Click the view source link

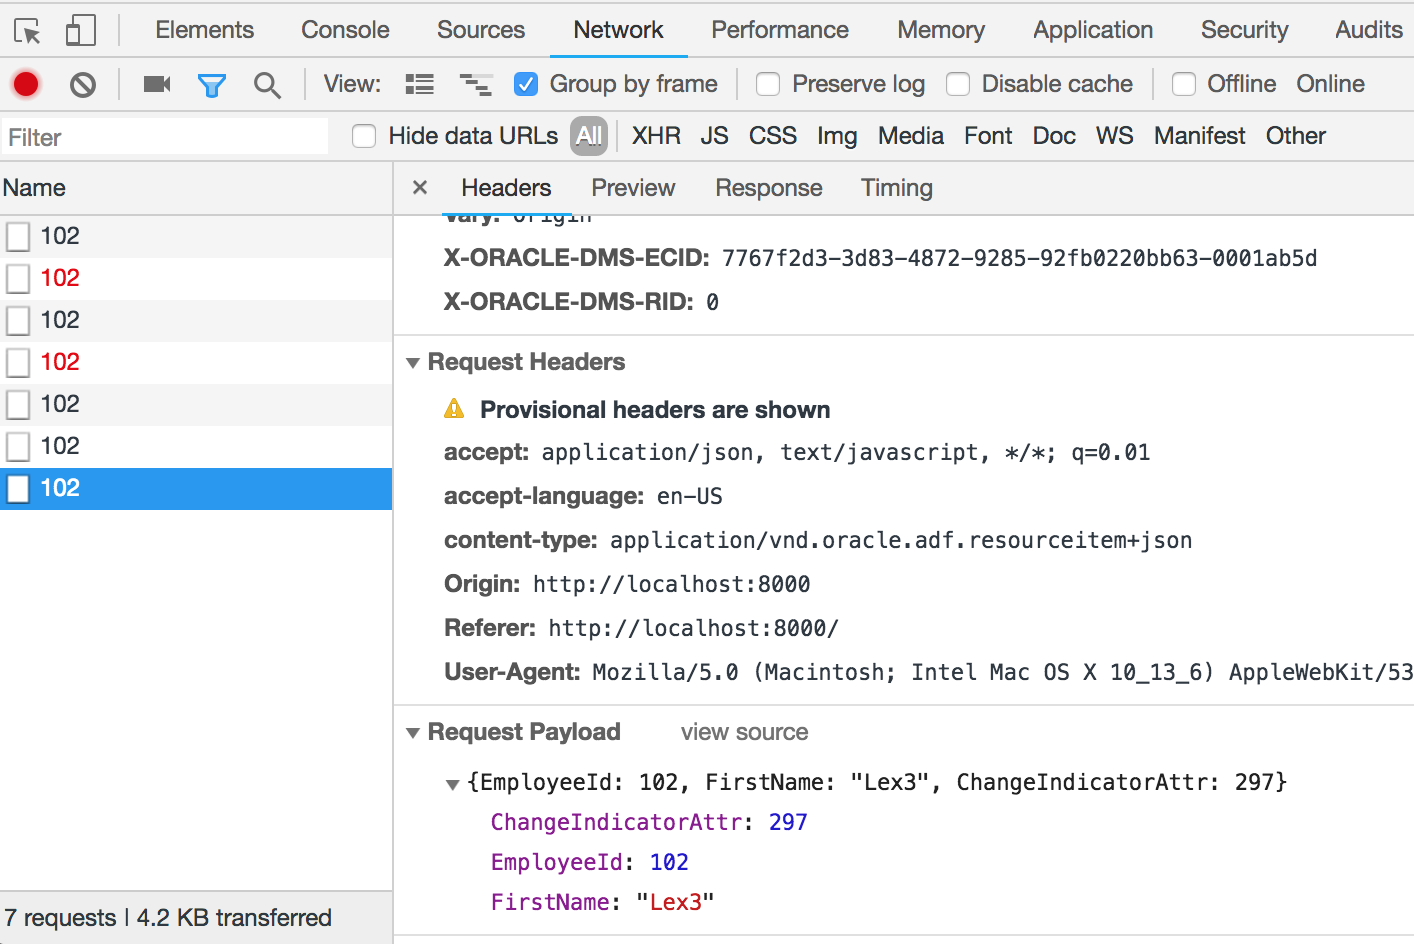click(744, 731)
